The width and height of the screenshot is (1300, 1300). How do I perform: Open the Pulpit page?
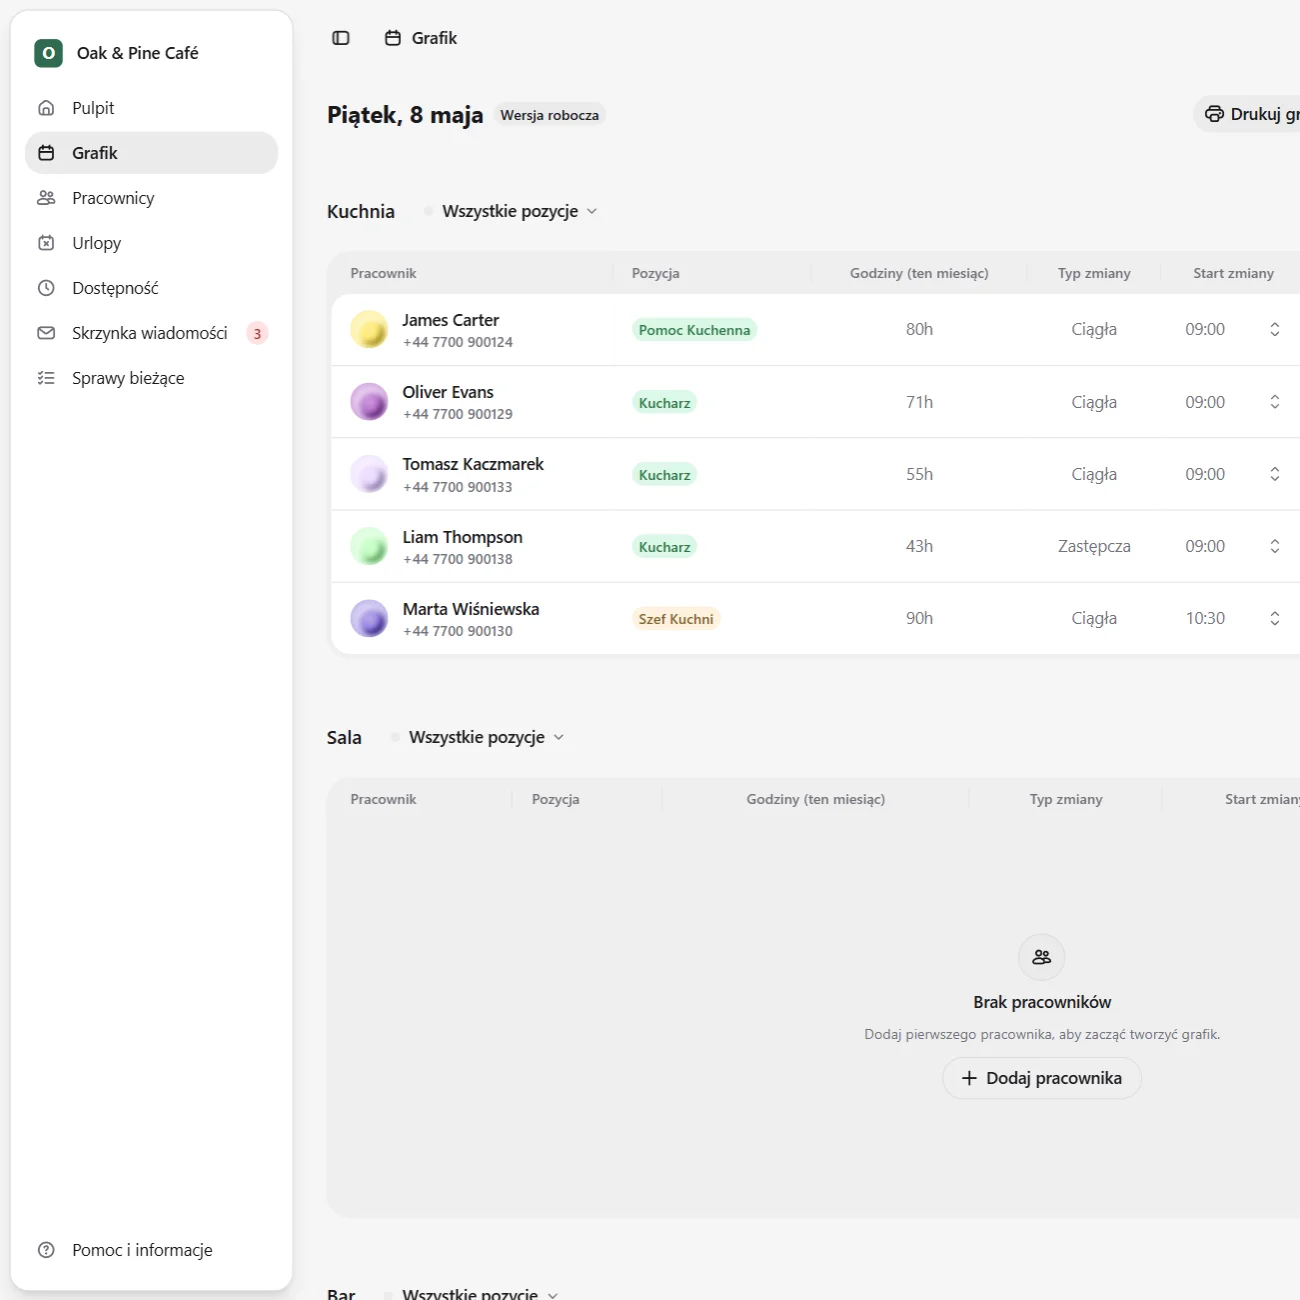[x=151, y=108]
